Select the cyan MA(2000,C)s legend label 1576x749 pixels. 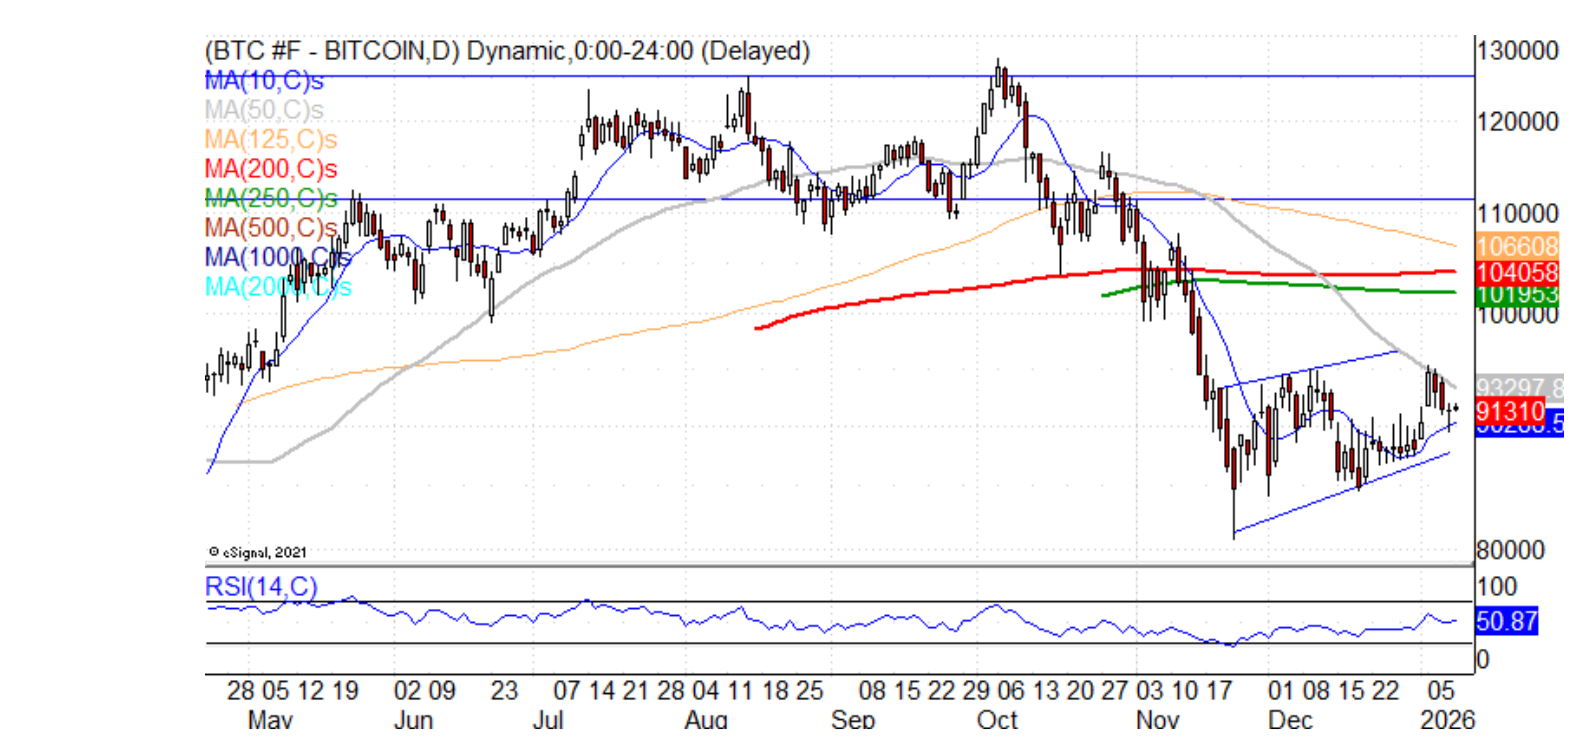(277, 287)
